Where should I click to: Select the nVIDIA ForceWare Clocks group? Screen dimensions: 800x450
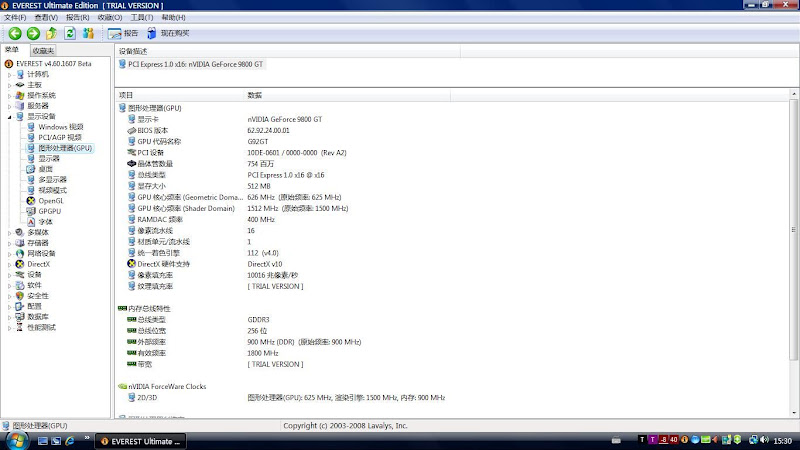(x=162, y=387)
